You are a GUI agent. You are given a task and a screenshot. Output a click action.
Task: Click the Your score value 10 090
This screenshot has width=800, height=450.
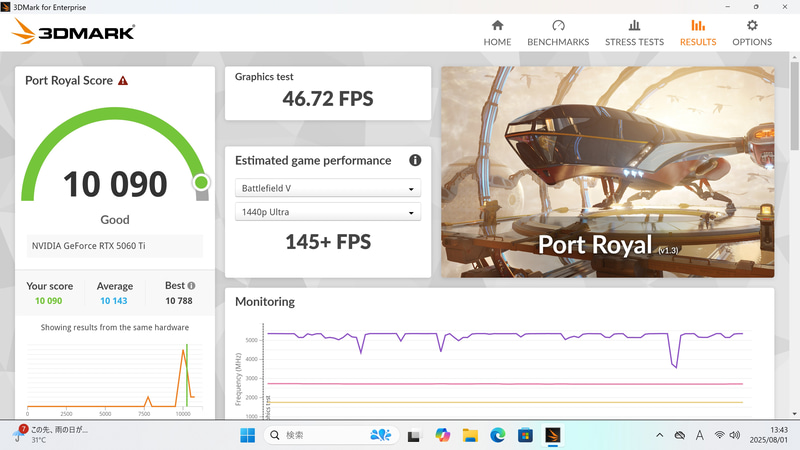click(x=48, y=301)
